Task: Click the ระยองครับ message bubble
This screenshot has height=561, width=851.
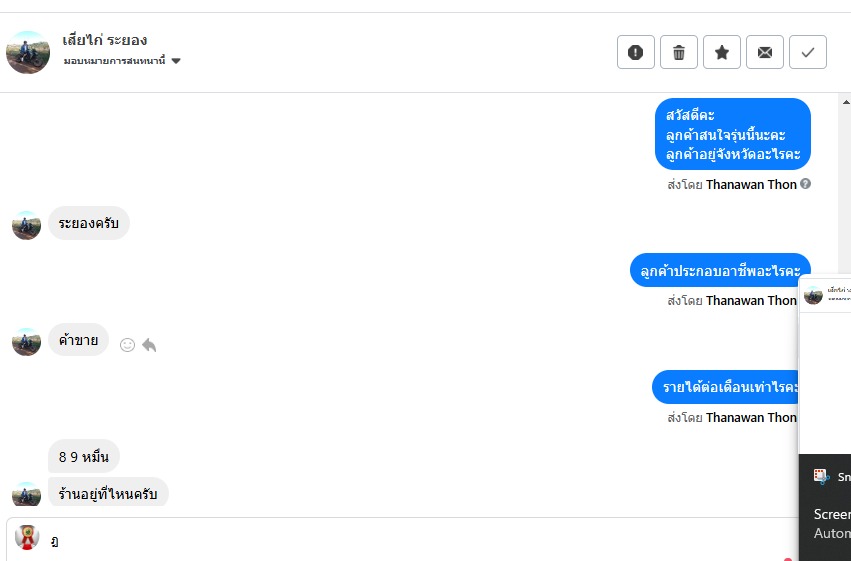Action: pos(89,223)
